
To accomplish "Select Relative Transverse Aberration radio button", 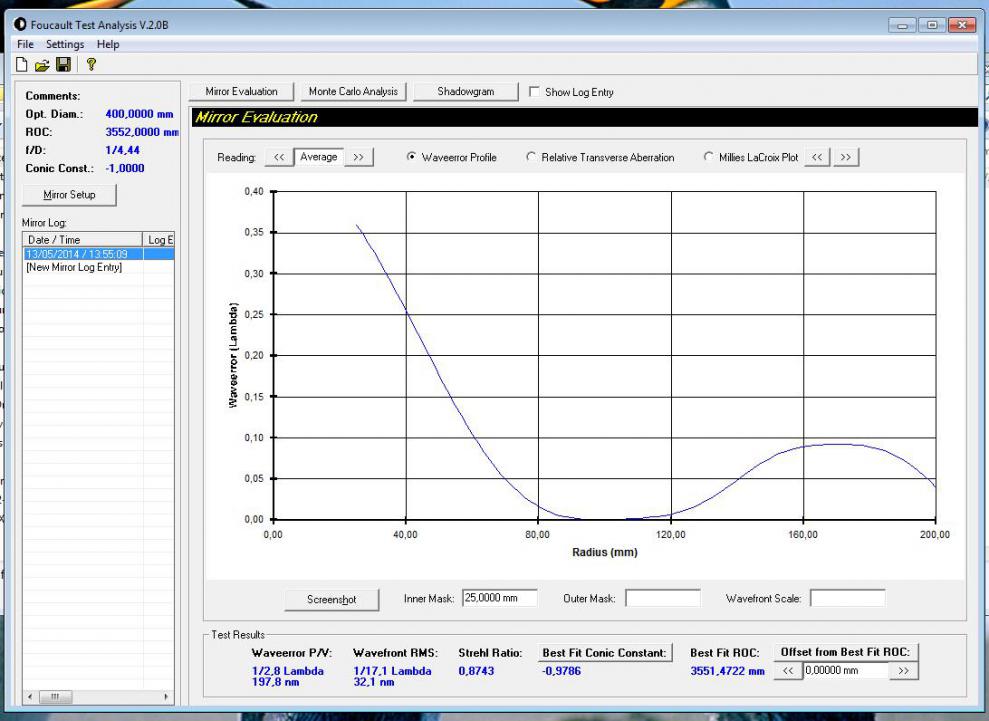I will click(x=530, y=156).
